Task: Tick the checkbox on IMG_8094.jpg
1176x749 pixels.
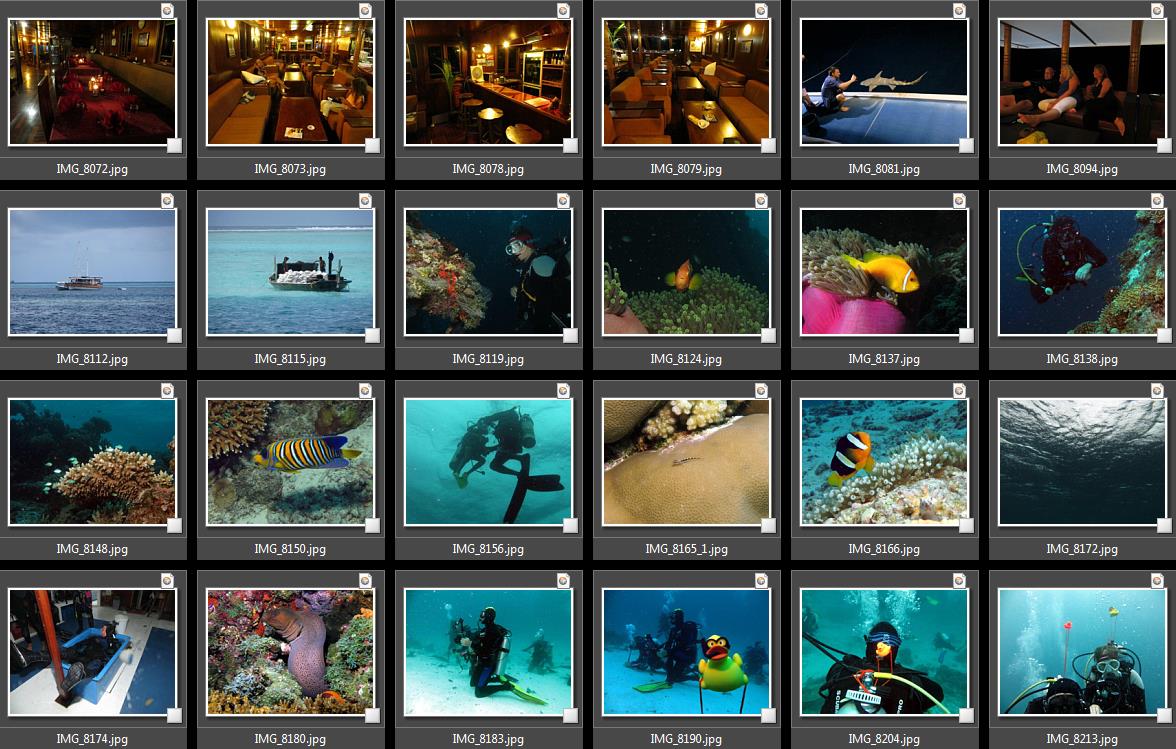Action: coord(1165,145)
